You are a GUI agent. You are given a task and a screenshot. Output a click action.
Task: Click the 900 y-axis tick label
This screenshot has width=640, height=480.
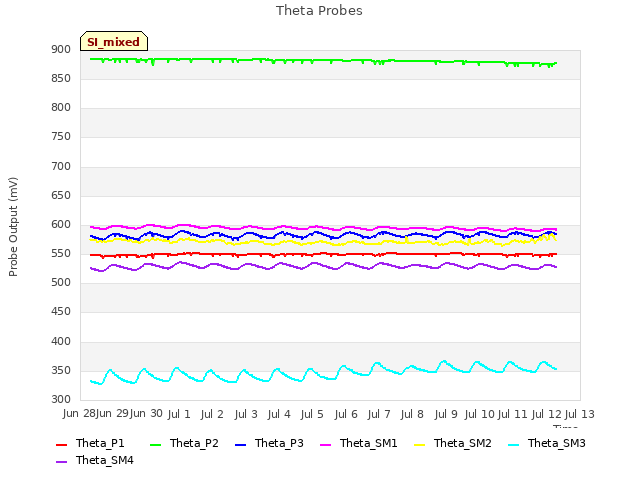click(61, 49)
